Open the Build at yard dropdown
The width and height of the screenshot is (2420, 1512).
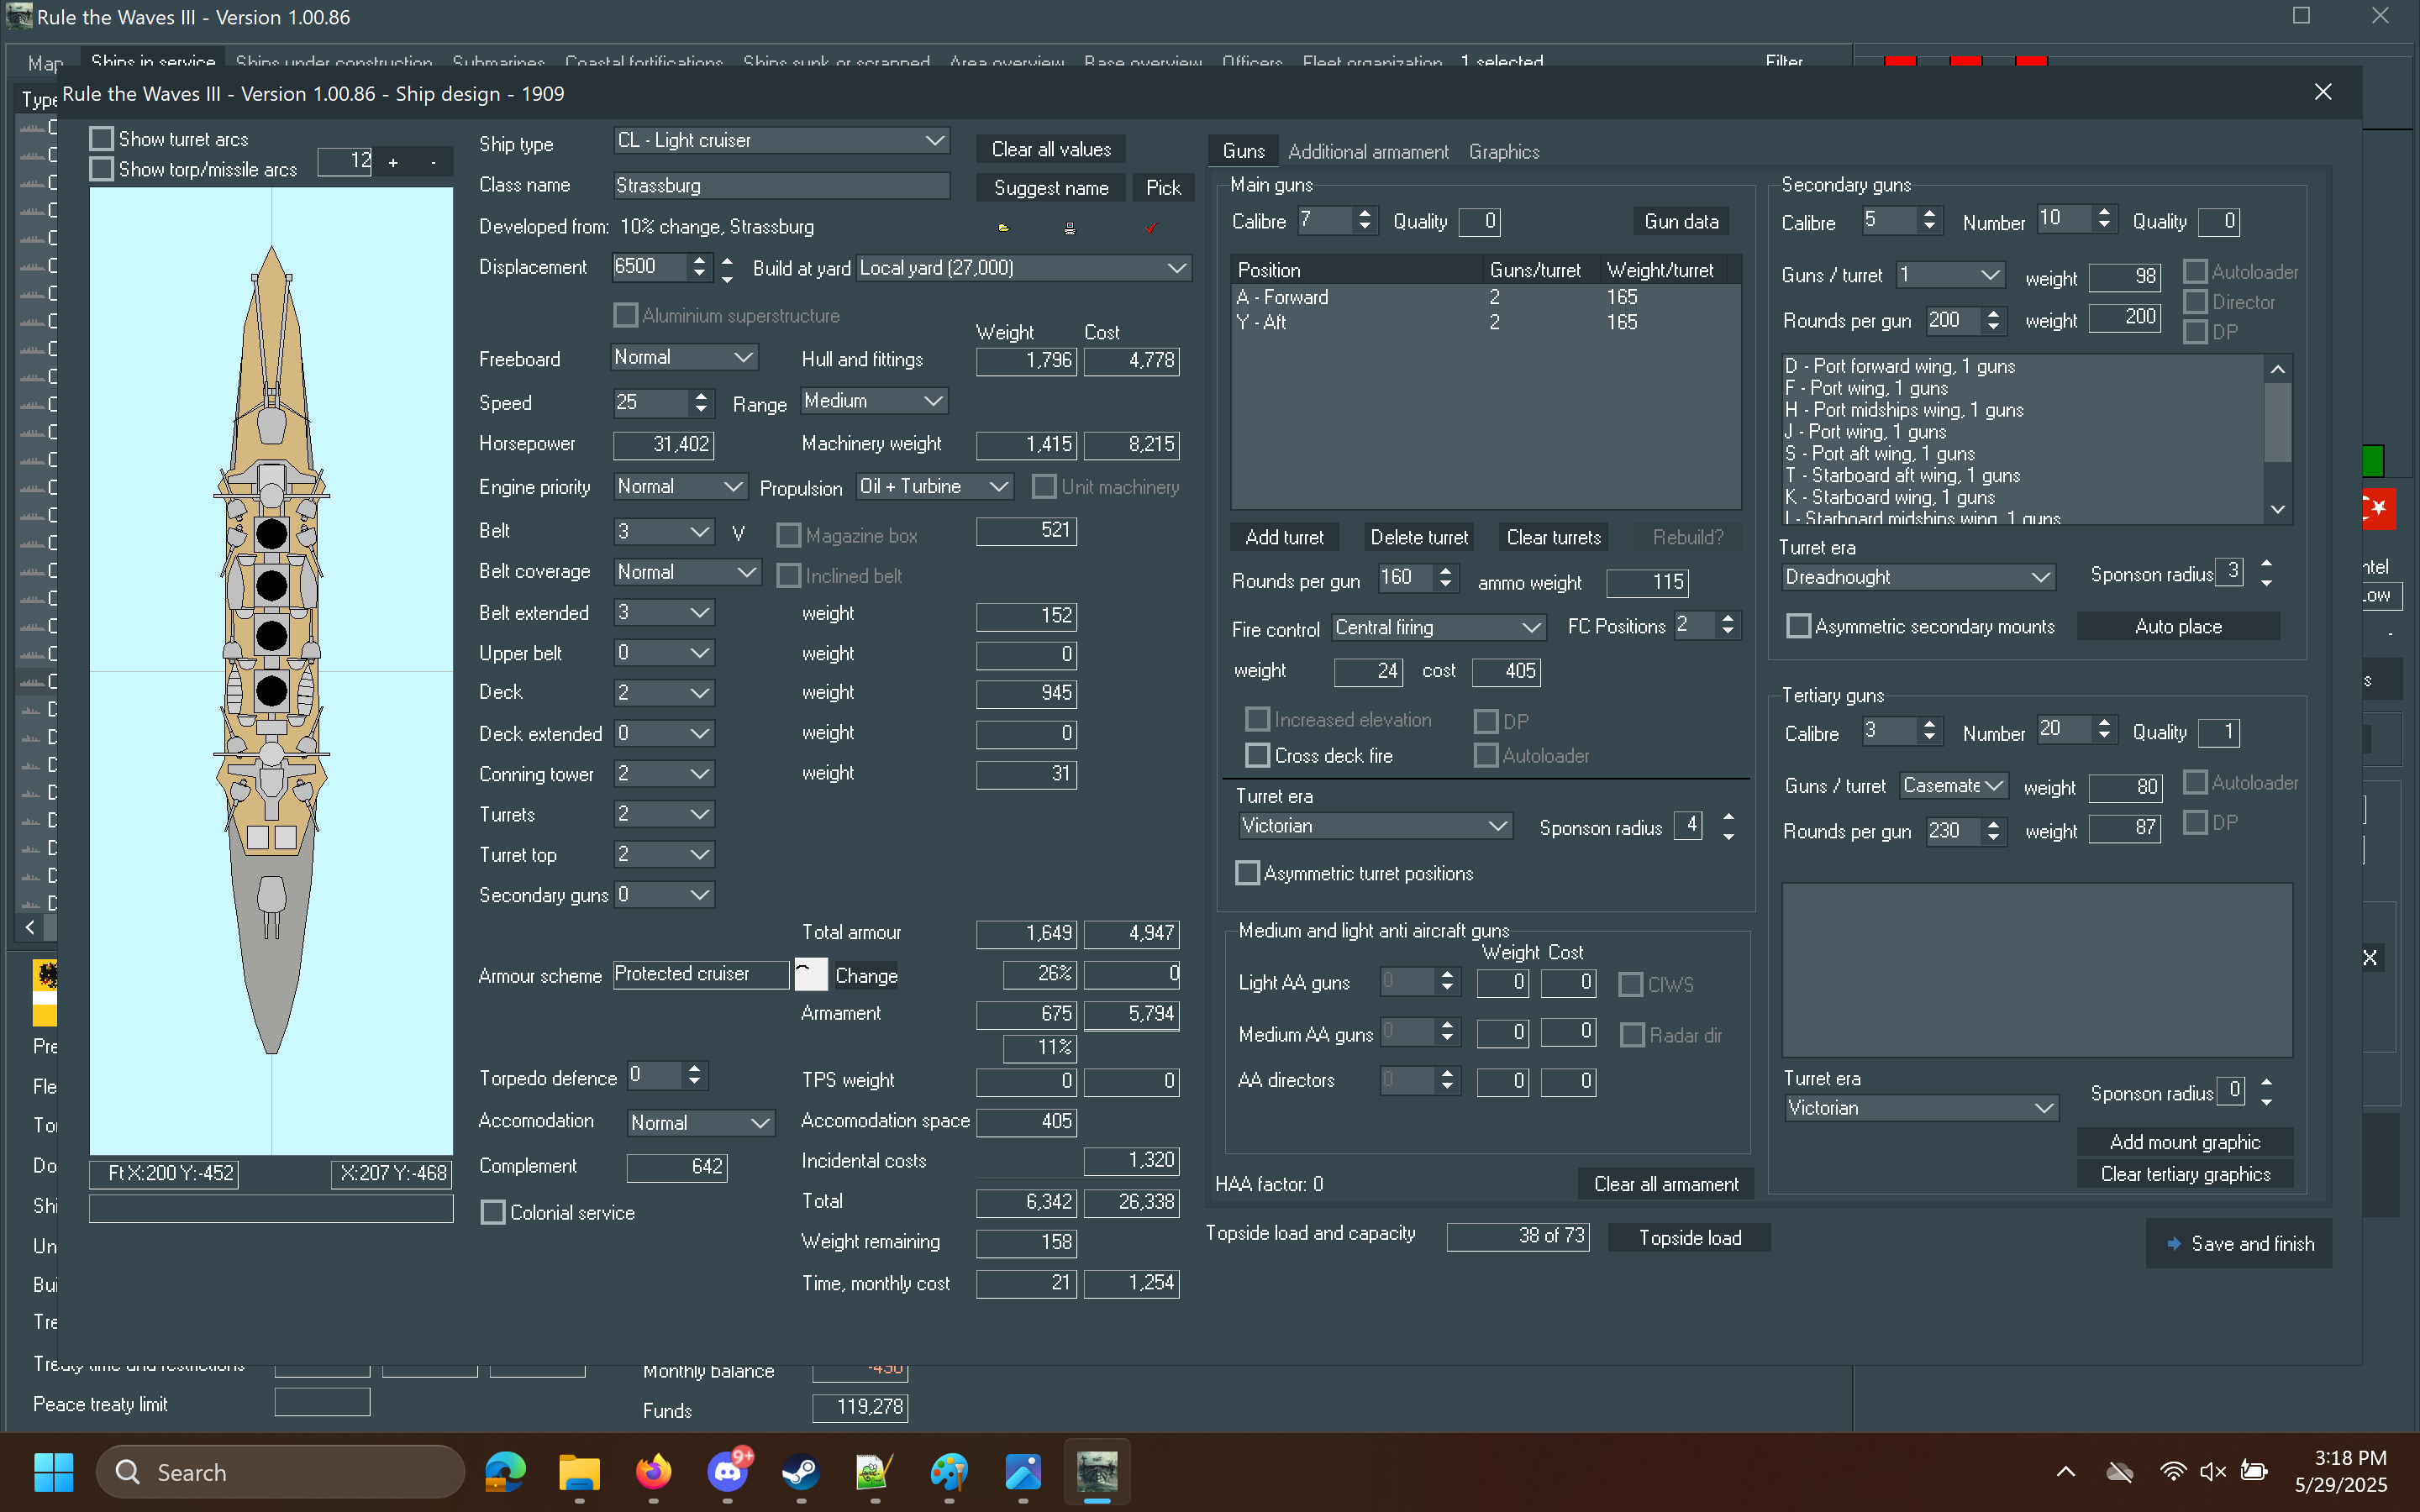click(x=1023, y=267)
